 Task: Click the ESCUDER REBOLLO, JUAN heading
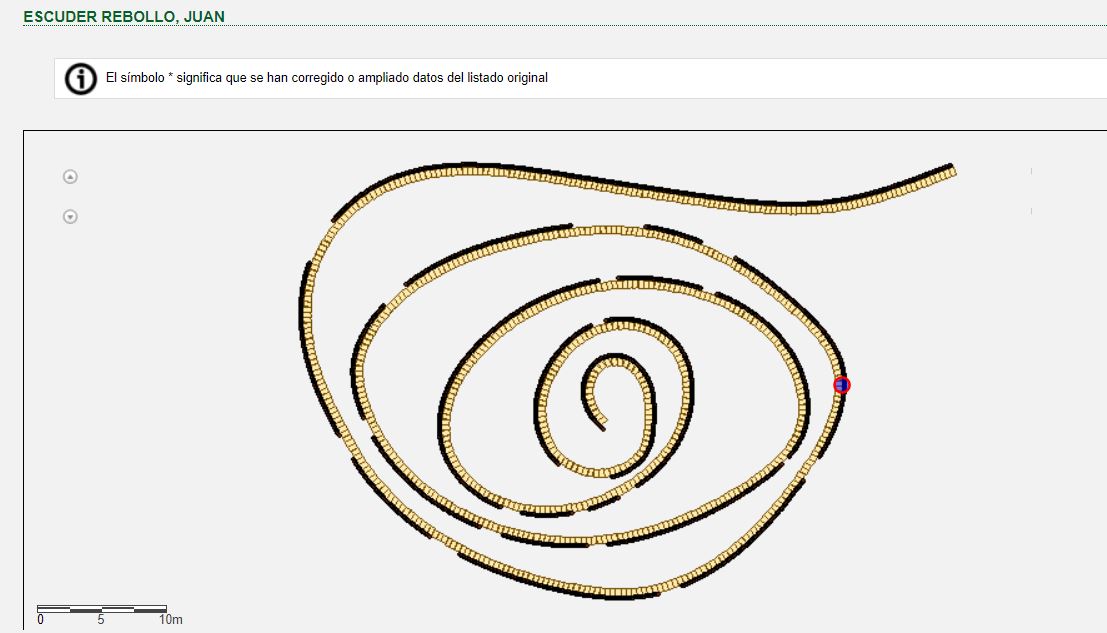point(124,16)
